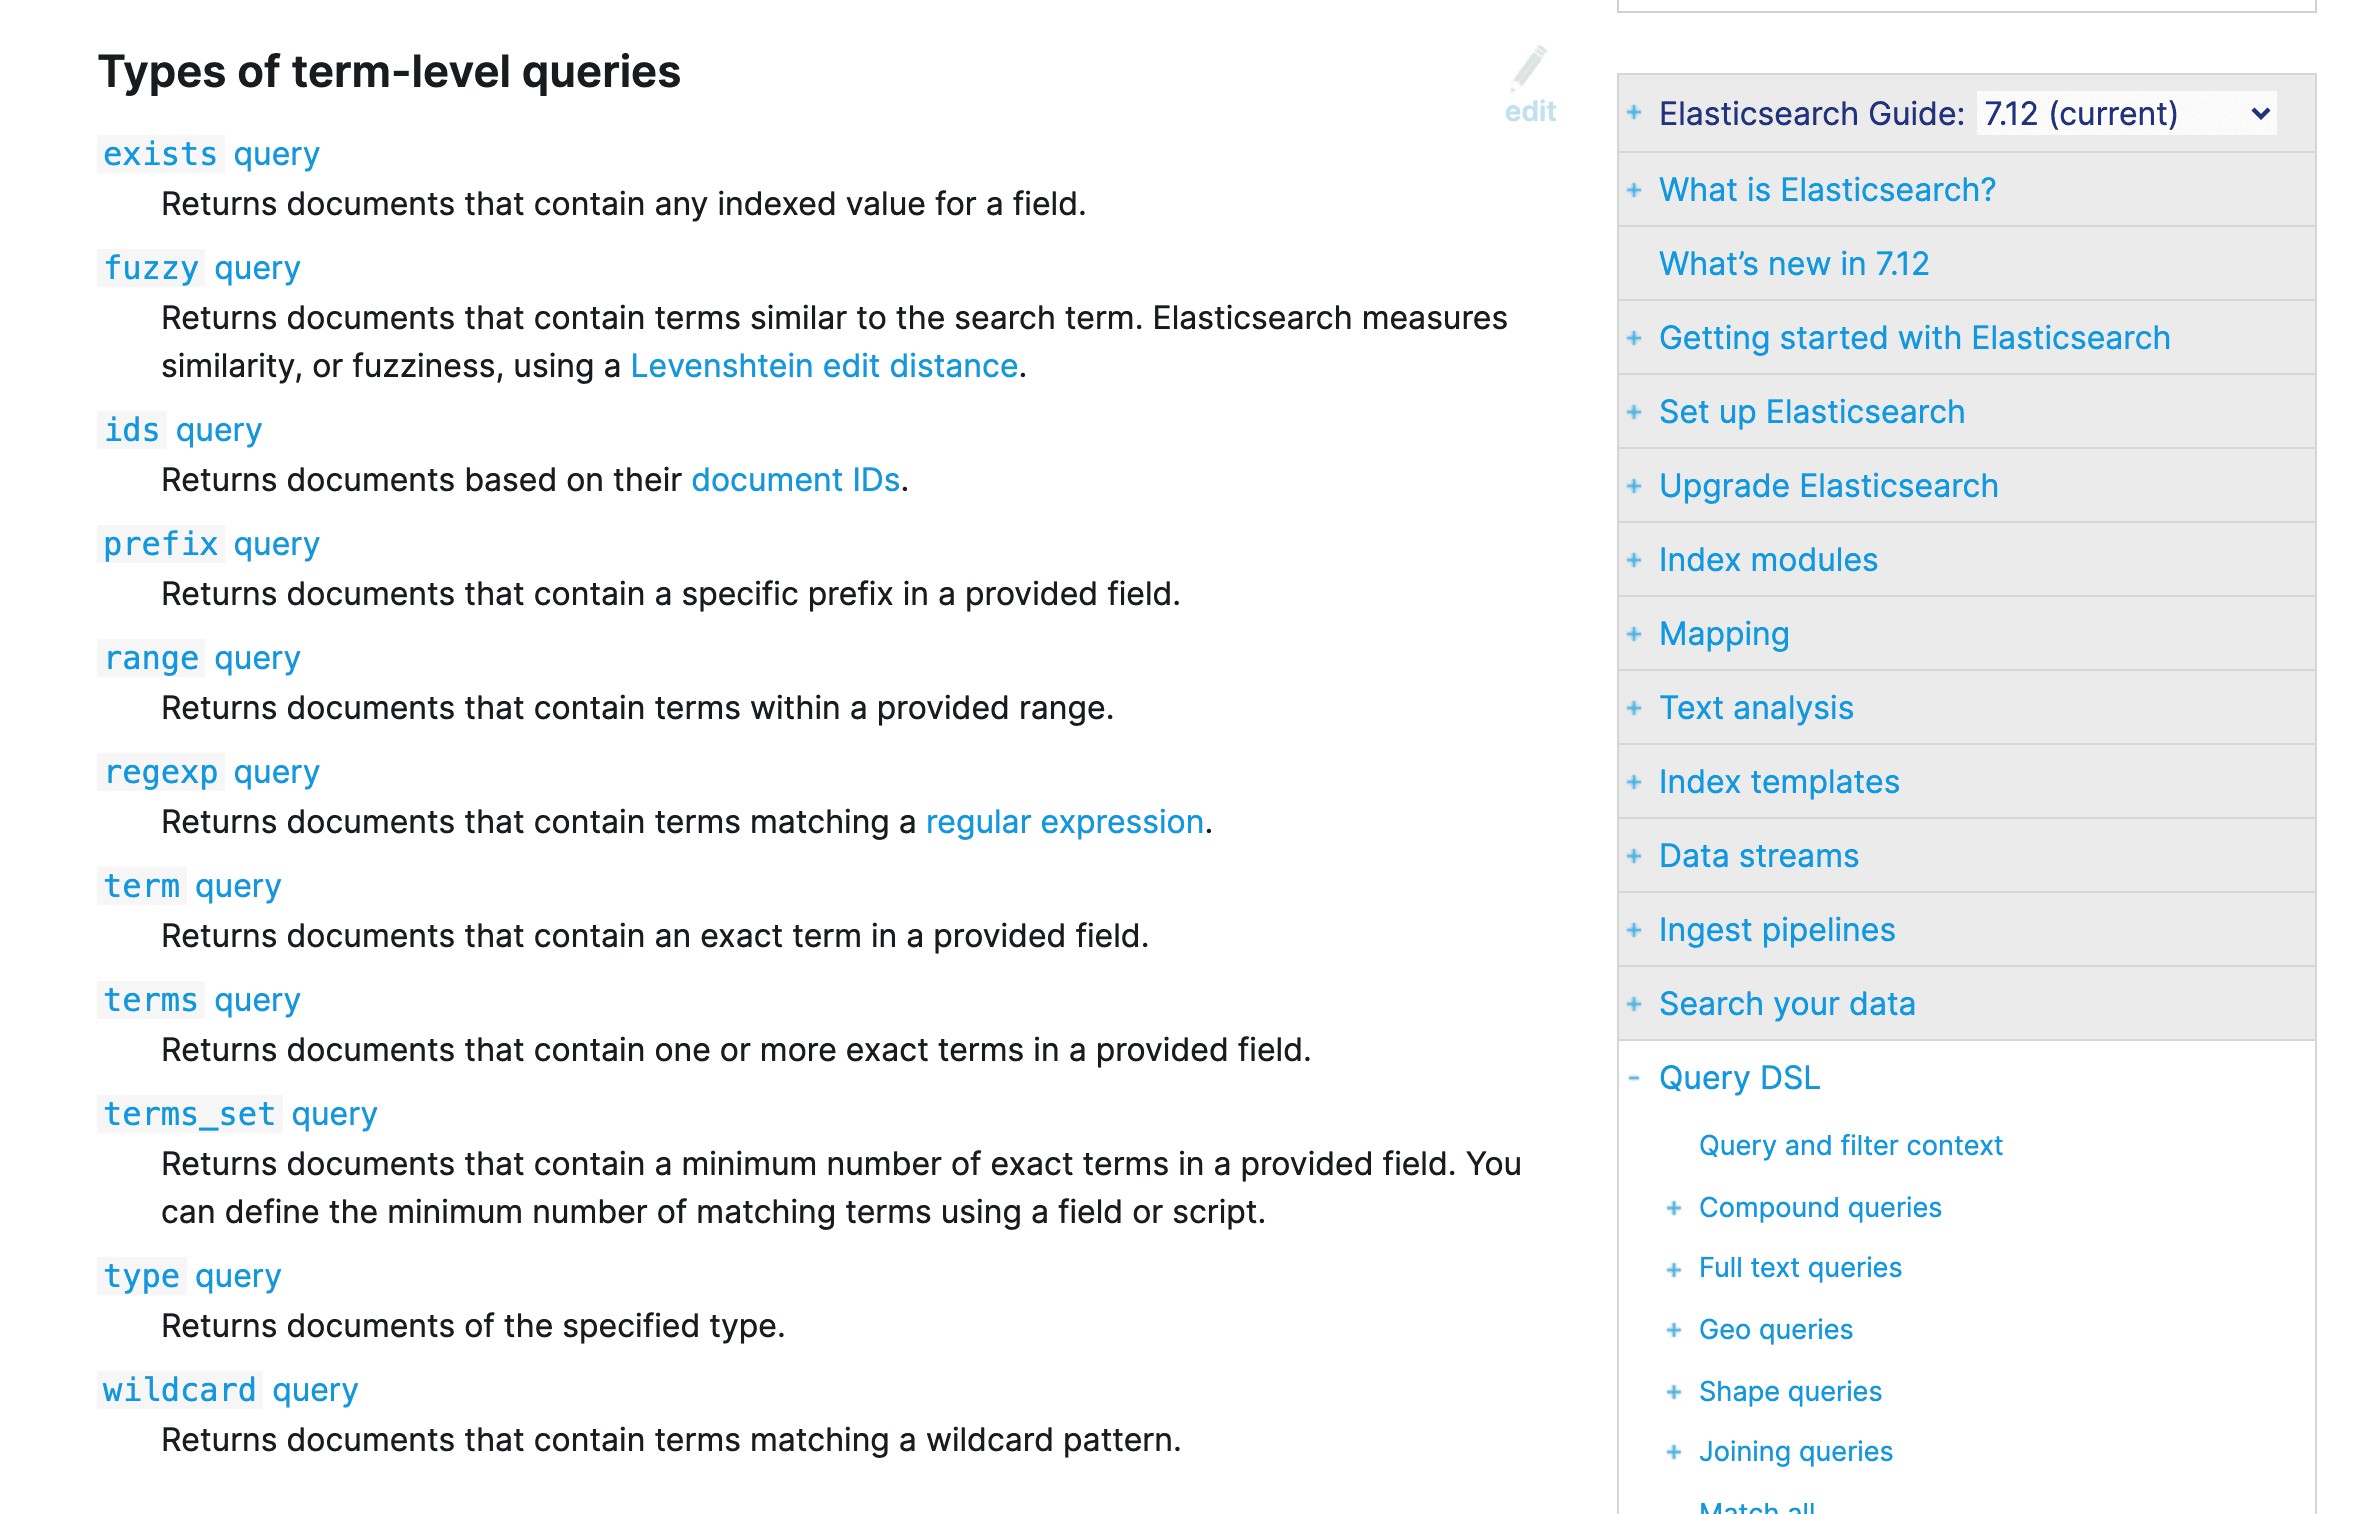Expand the Geo queries entry
2362x1514 pixels.
click(1673, 1329)
